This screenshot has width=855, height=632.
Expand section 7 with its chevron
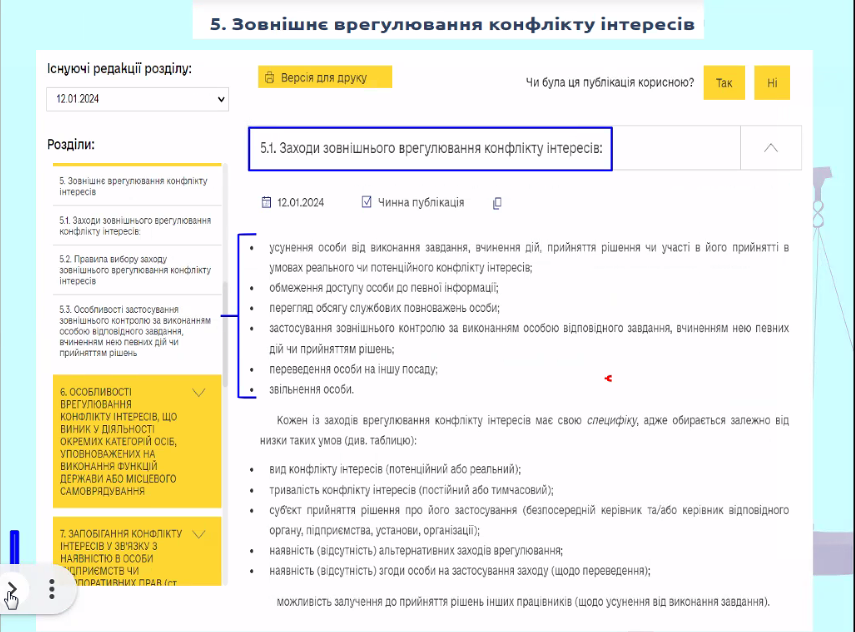click(198, 533)
